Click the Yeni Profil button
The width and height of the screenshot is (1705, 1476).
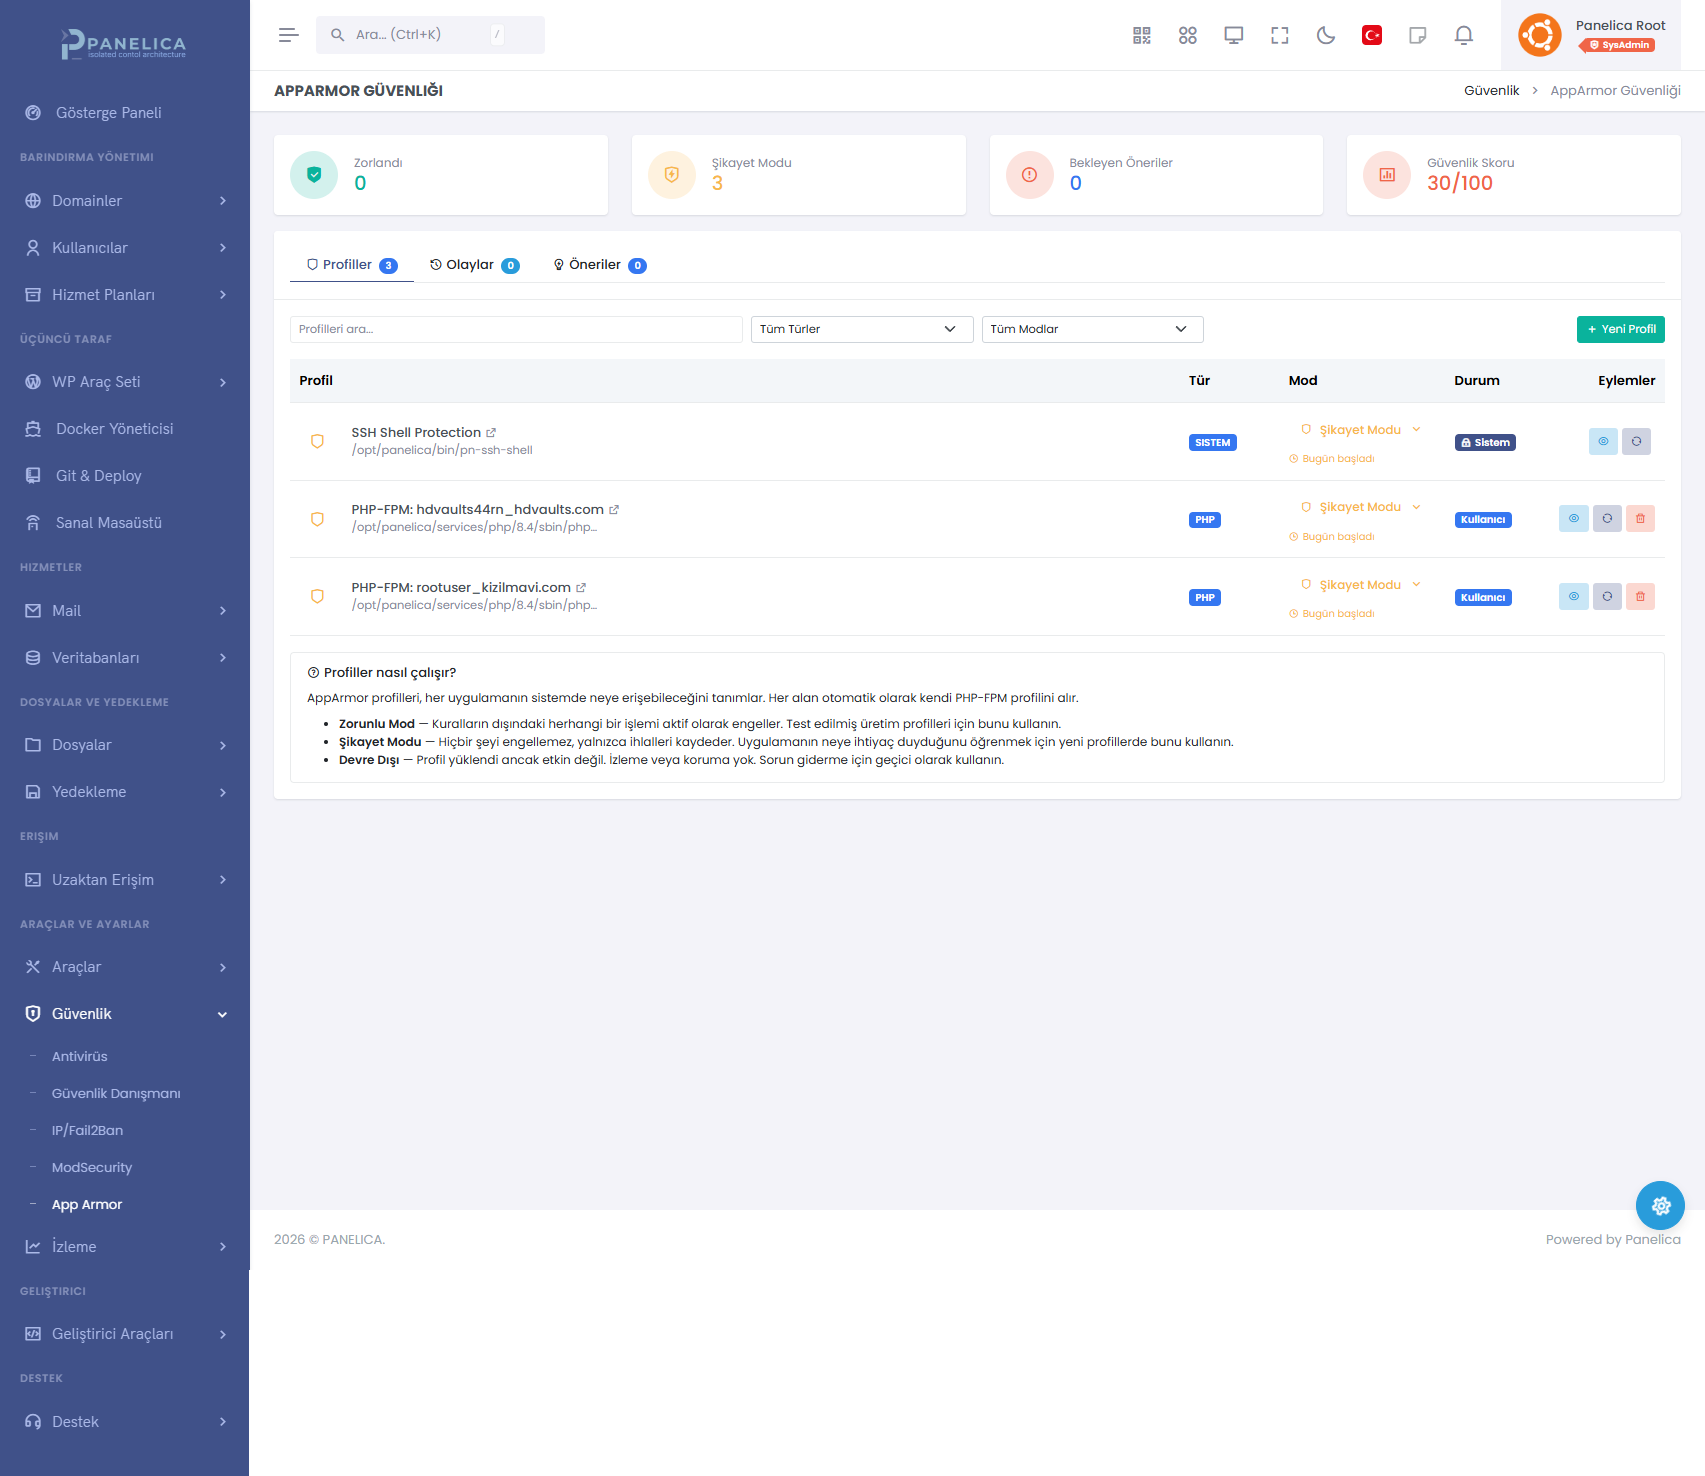(x=1620, y=329)
